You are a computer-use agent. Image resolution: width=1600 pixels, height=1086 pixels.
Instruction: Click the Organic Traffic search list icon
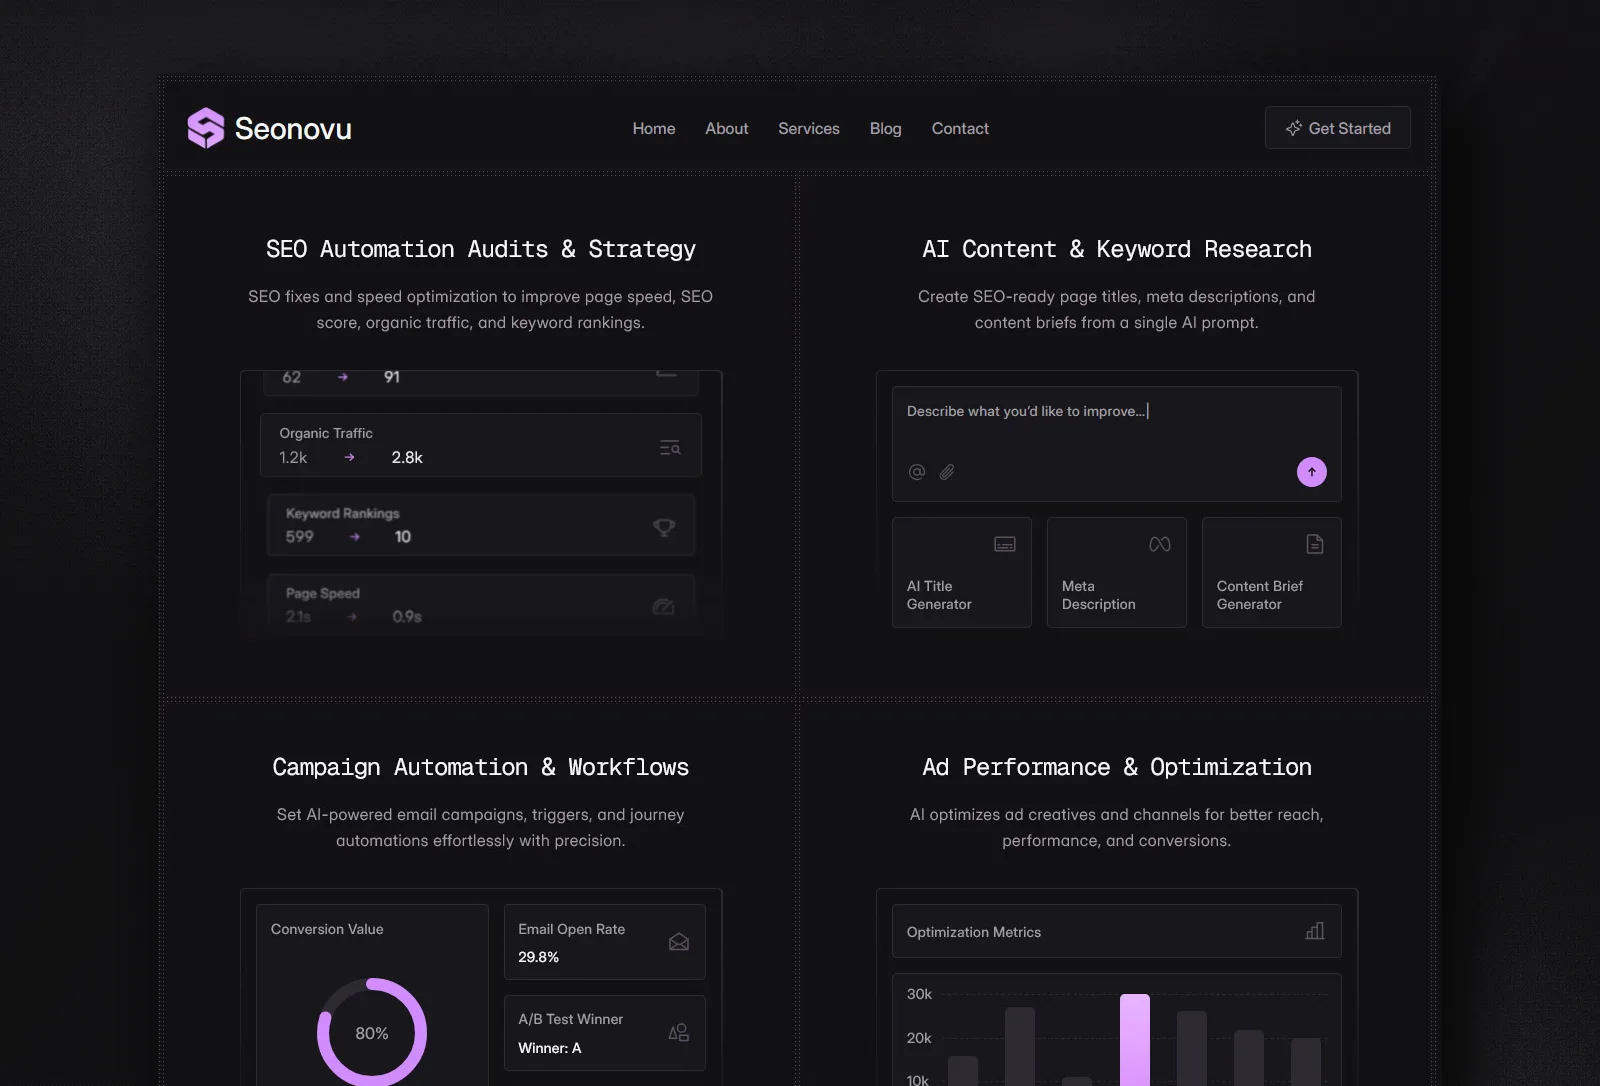pyautogui.click(x=670, y=447)
